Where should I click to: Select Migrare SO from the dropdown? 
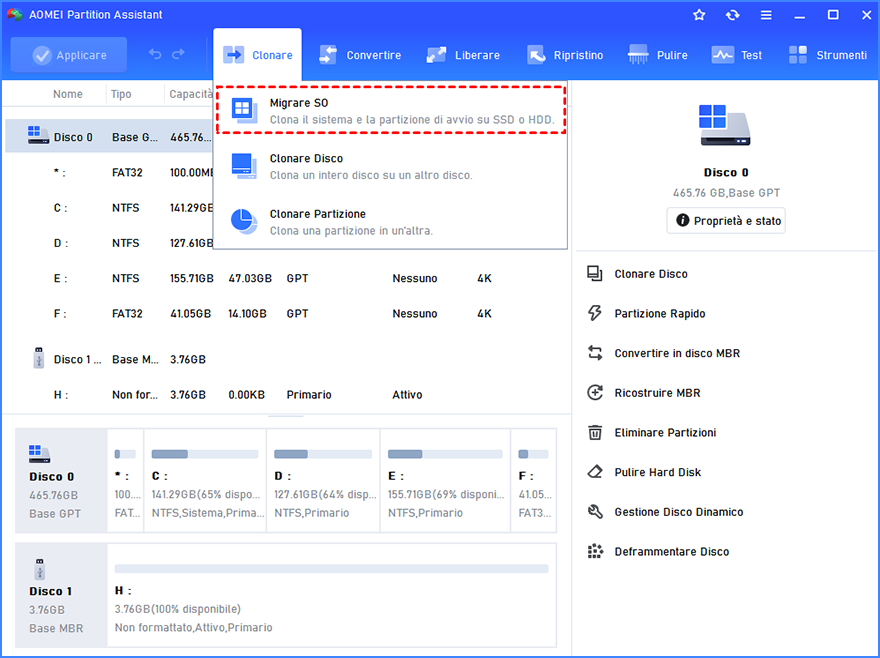(391, 111)
